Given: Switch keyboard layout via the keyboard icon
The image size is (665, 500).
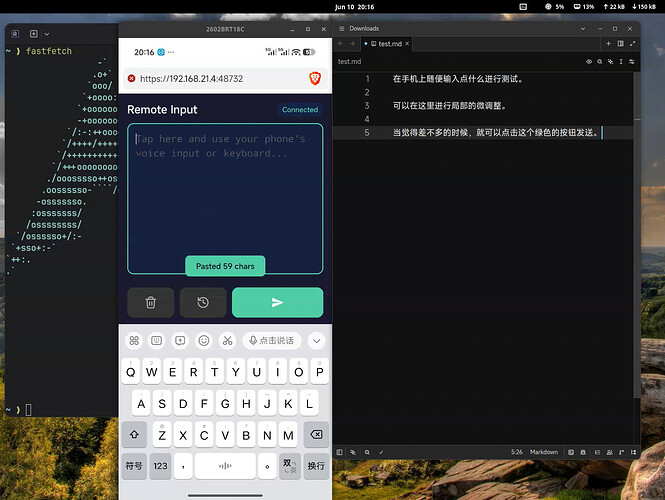Looking at the screenshot, I should [x=156, y=341].
